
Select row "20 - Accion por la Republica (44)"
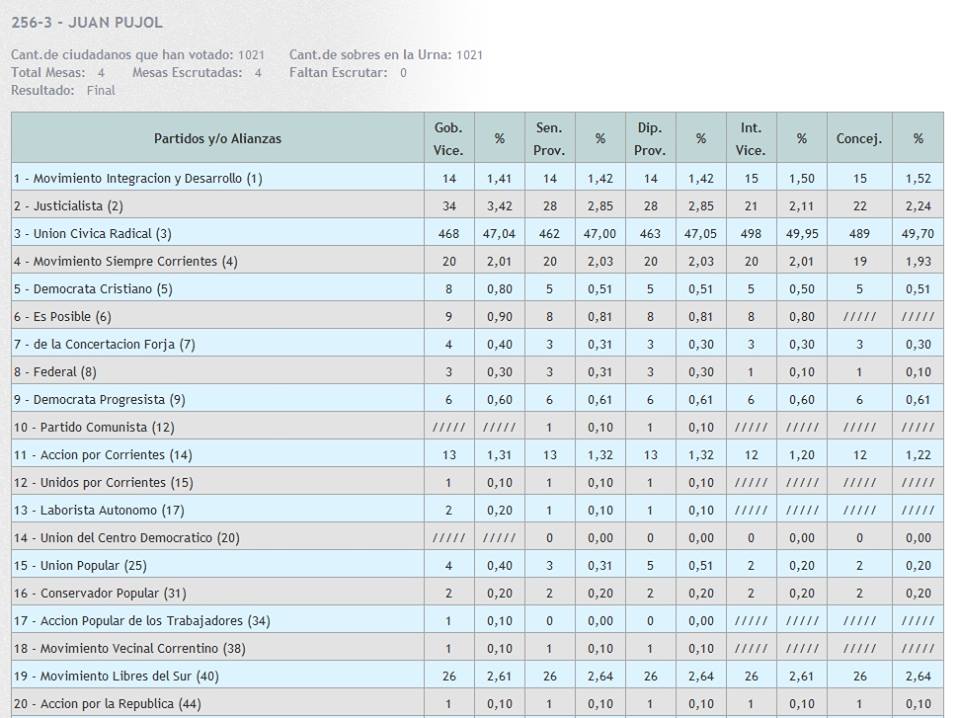click(478, 703)
